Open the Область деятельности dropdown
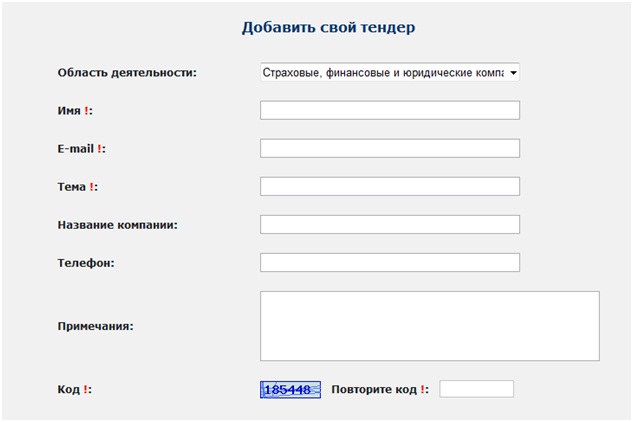The width and height of the screenshot is (634, 422). [389, 73]
